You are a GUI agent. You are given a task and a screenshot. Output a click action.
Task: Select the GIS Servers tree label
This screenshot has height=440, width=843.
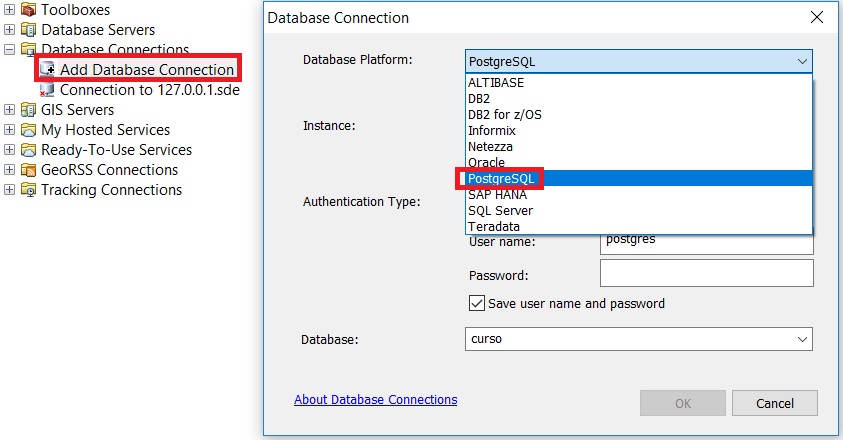(x=77, y=110)
